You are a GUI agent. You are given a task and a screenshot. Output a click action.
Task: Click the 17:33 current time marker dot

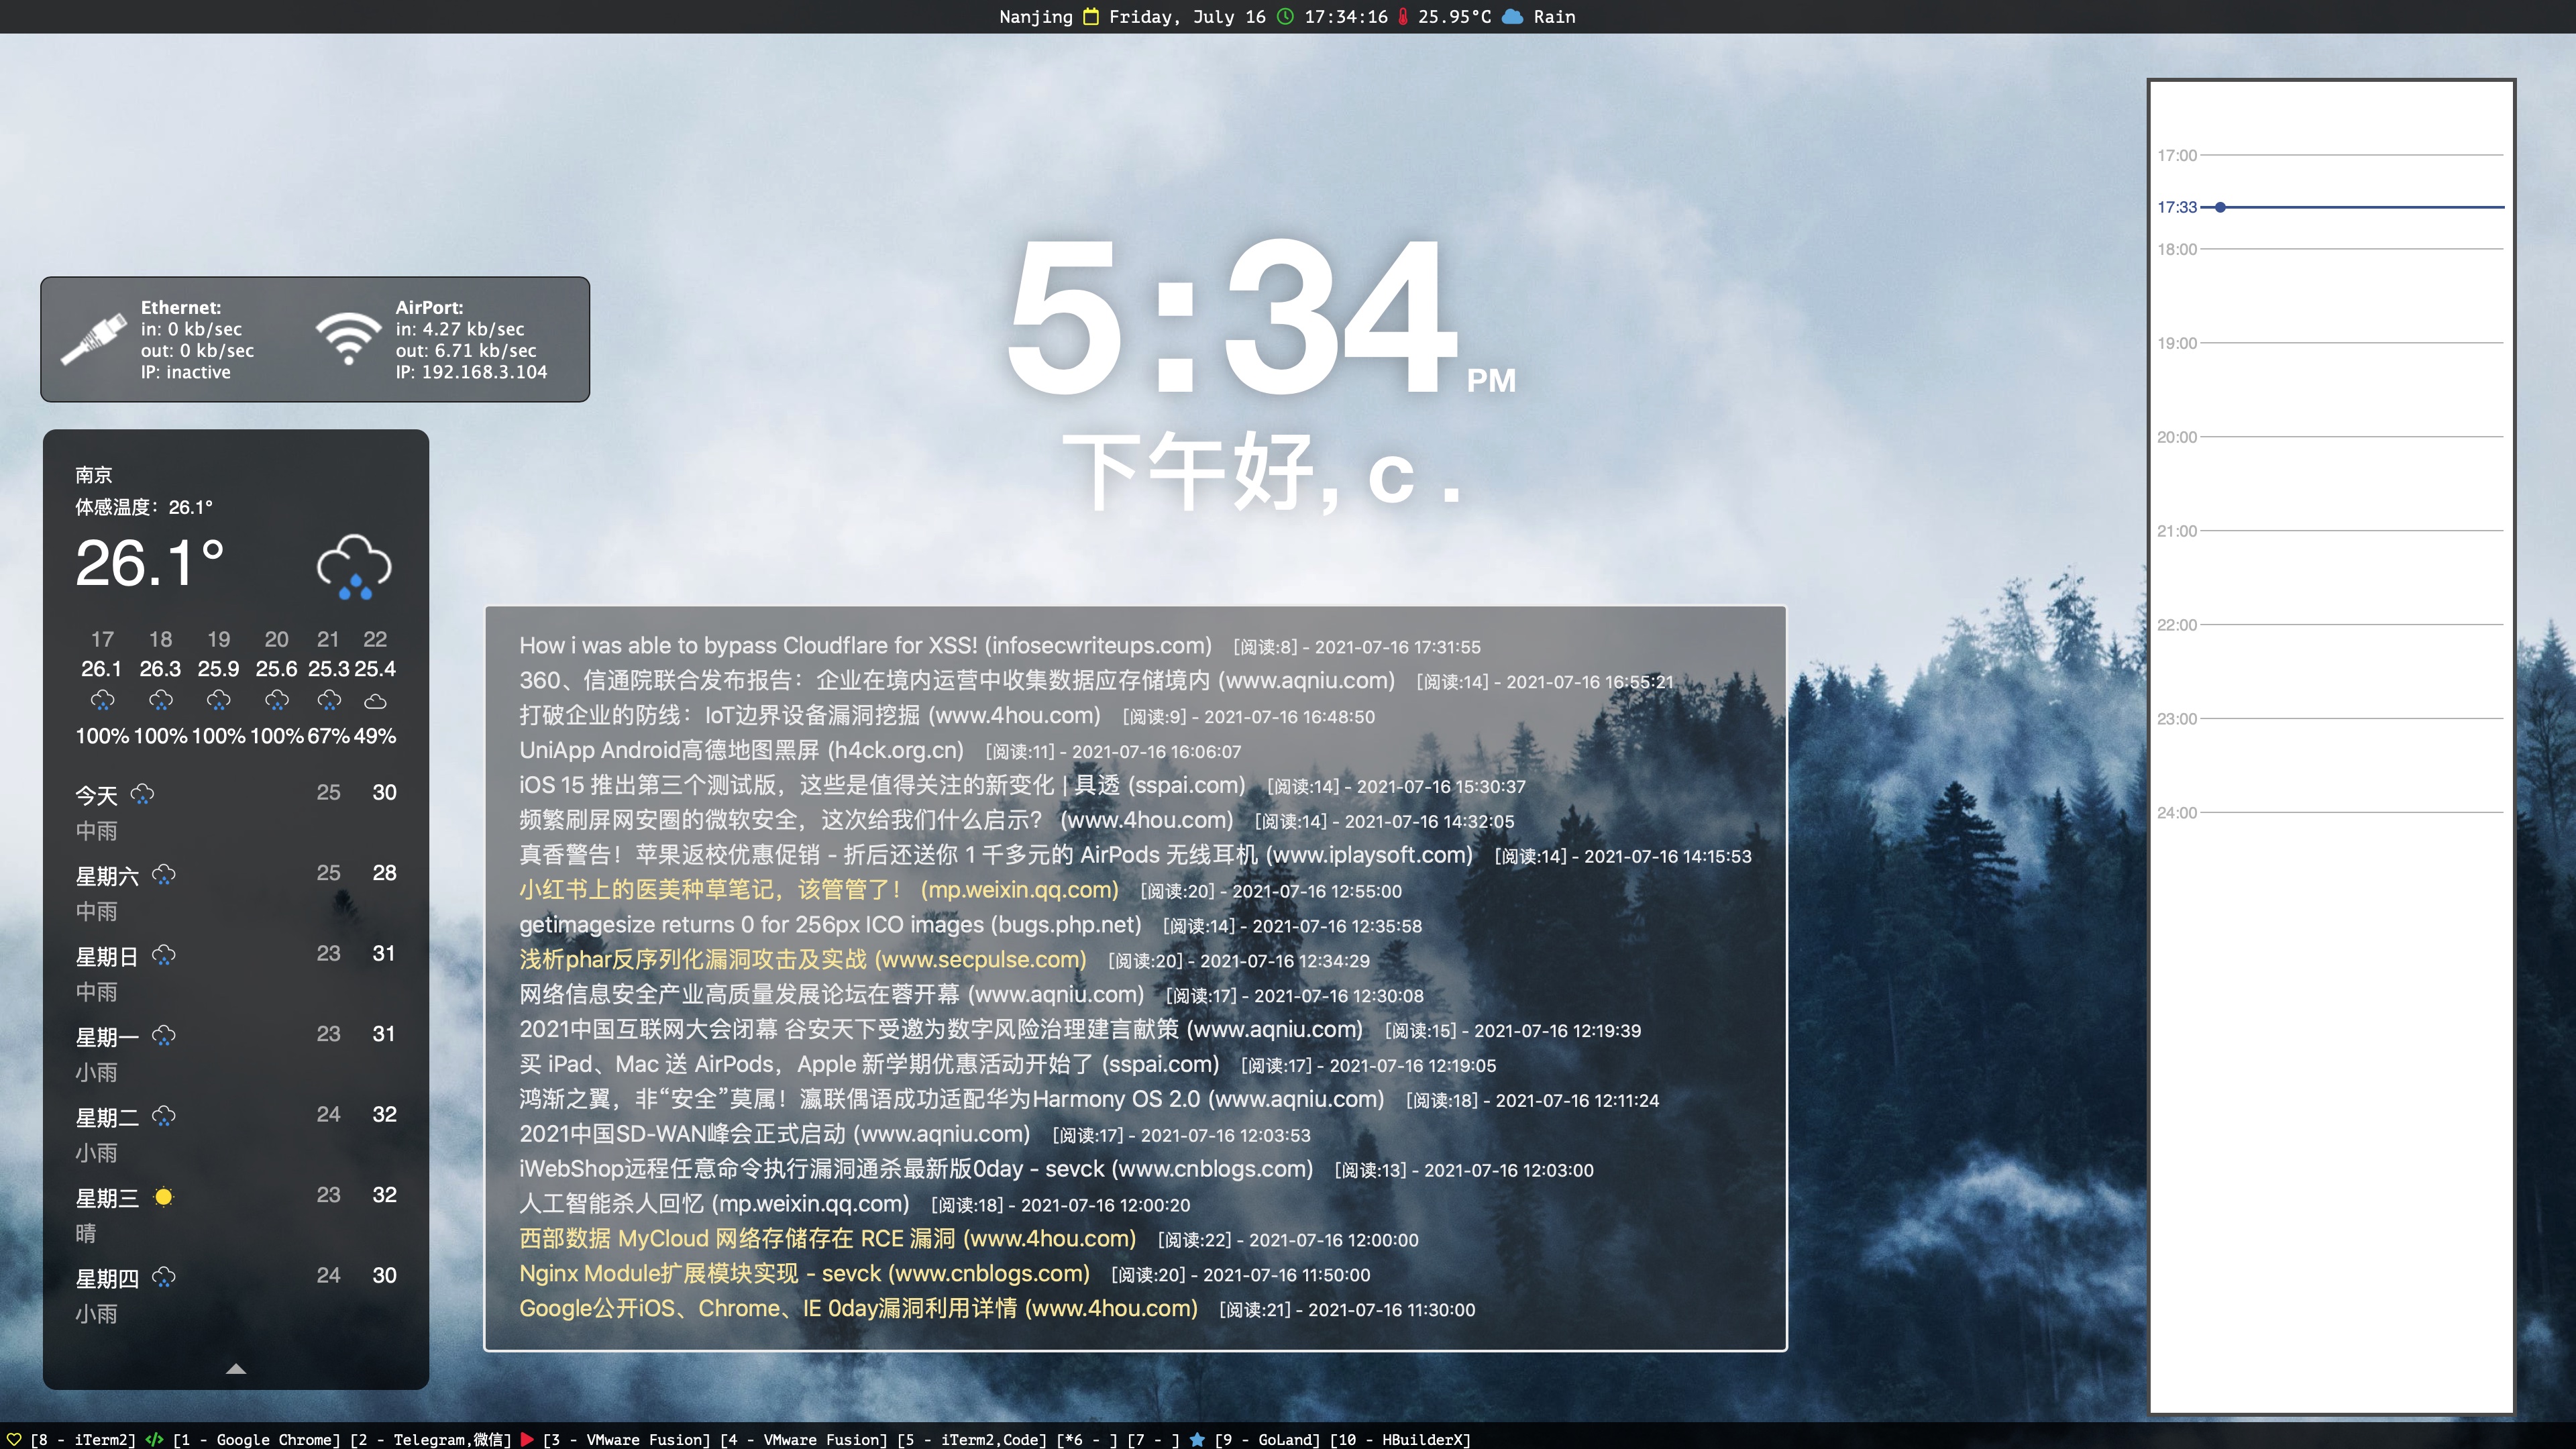(x=2220, y=207)
